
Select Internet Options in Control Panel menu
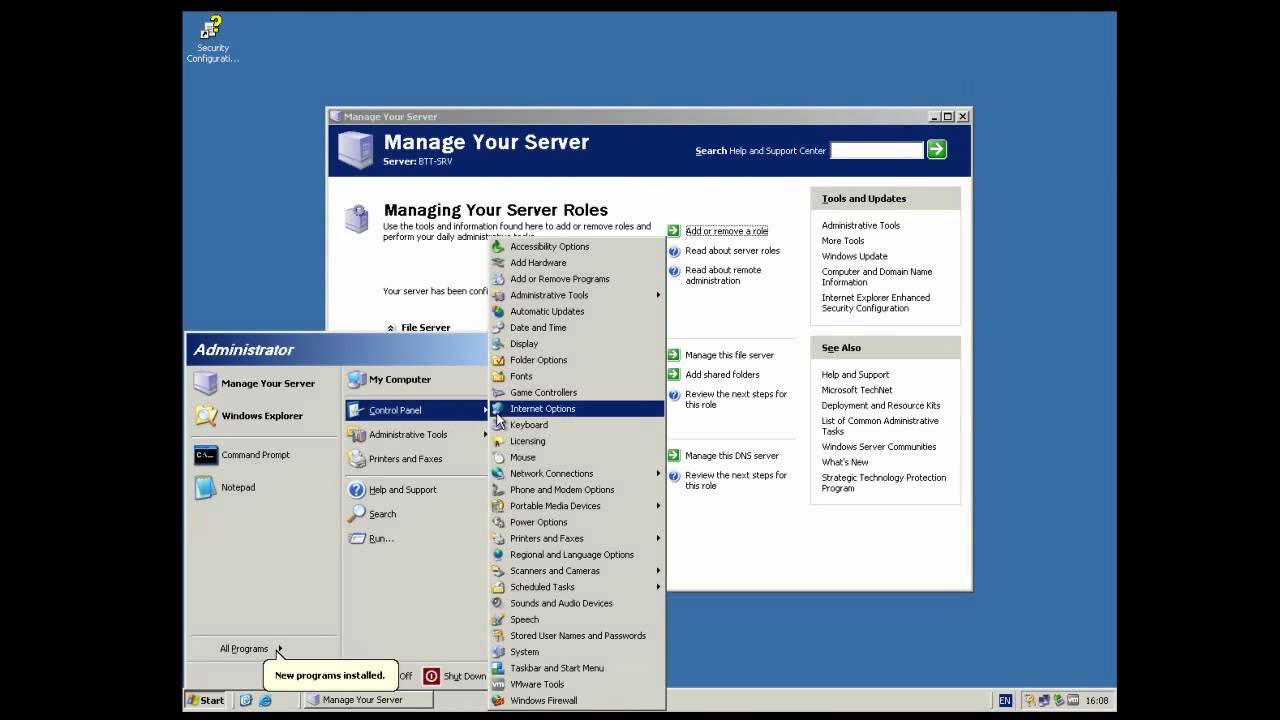click(x=577, y=409)
